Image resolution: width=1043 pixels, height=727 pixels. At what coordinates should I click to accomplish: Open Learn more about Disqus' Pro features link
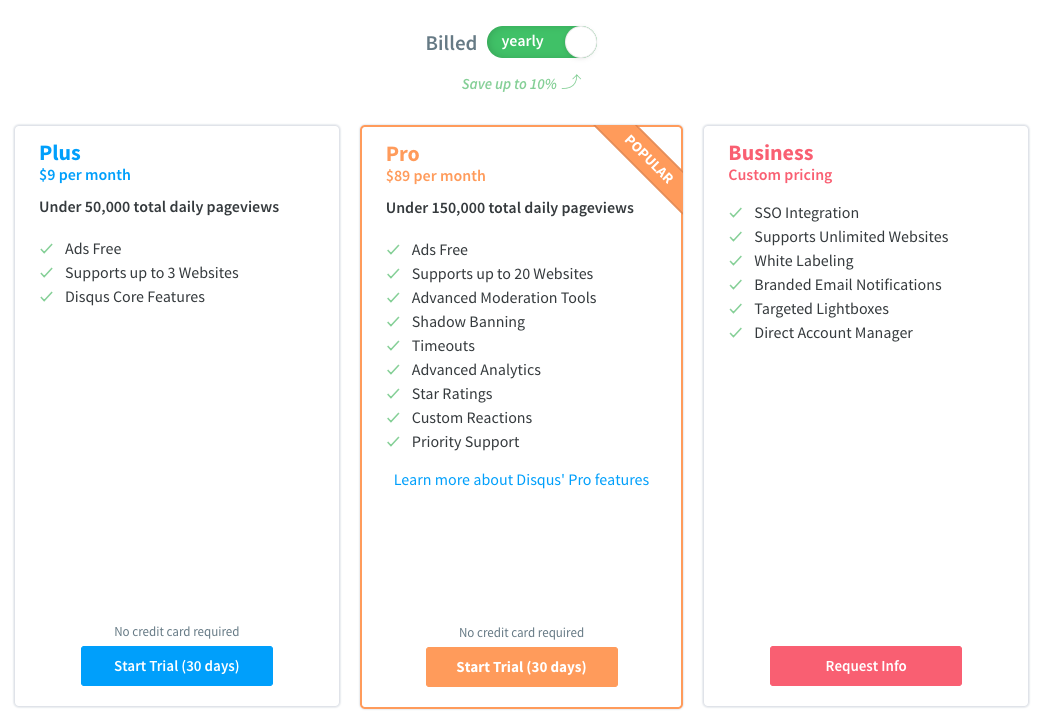pyautogui.click(x=522, y=480)
